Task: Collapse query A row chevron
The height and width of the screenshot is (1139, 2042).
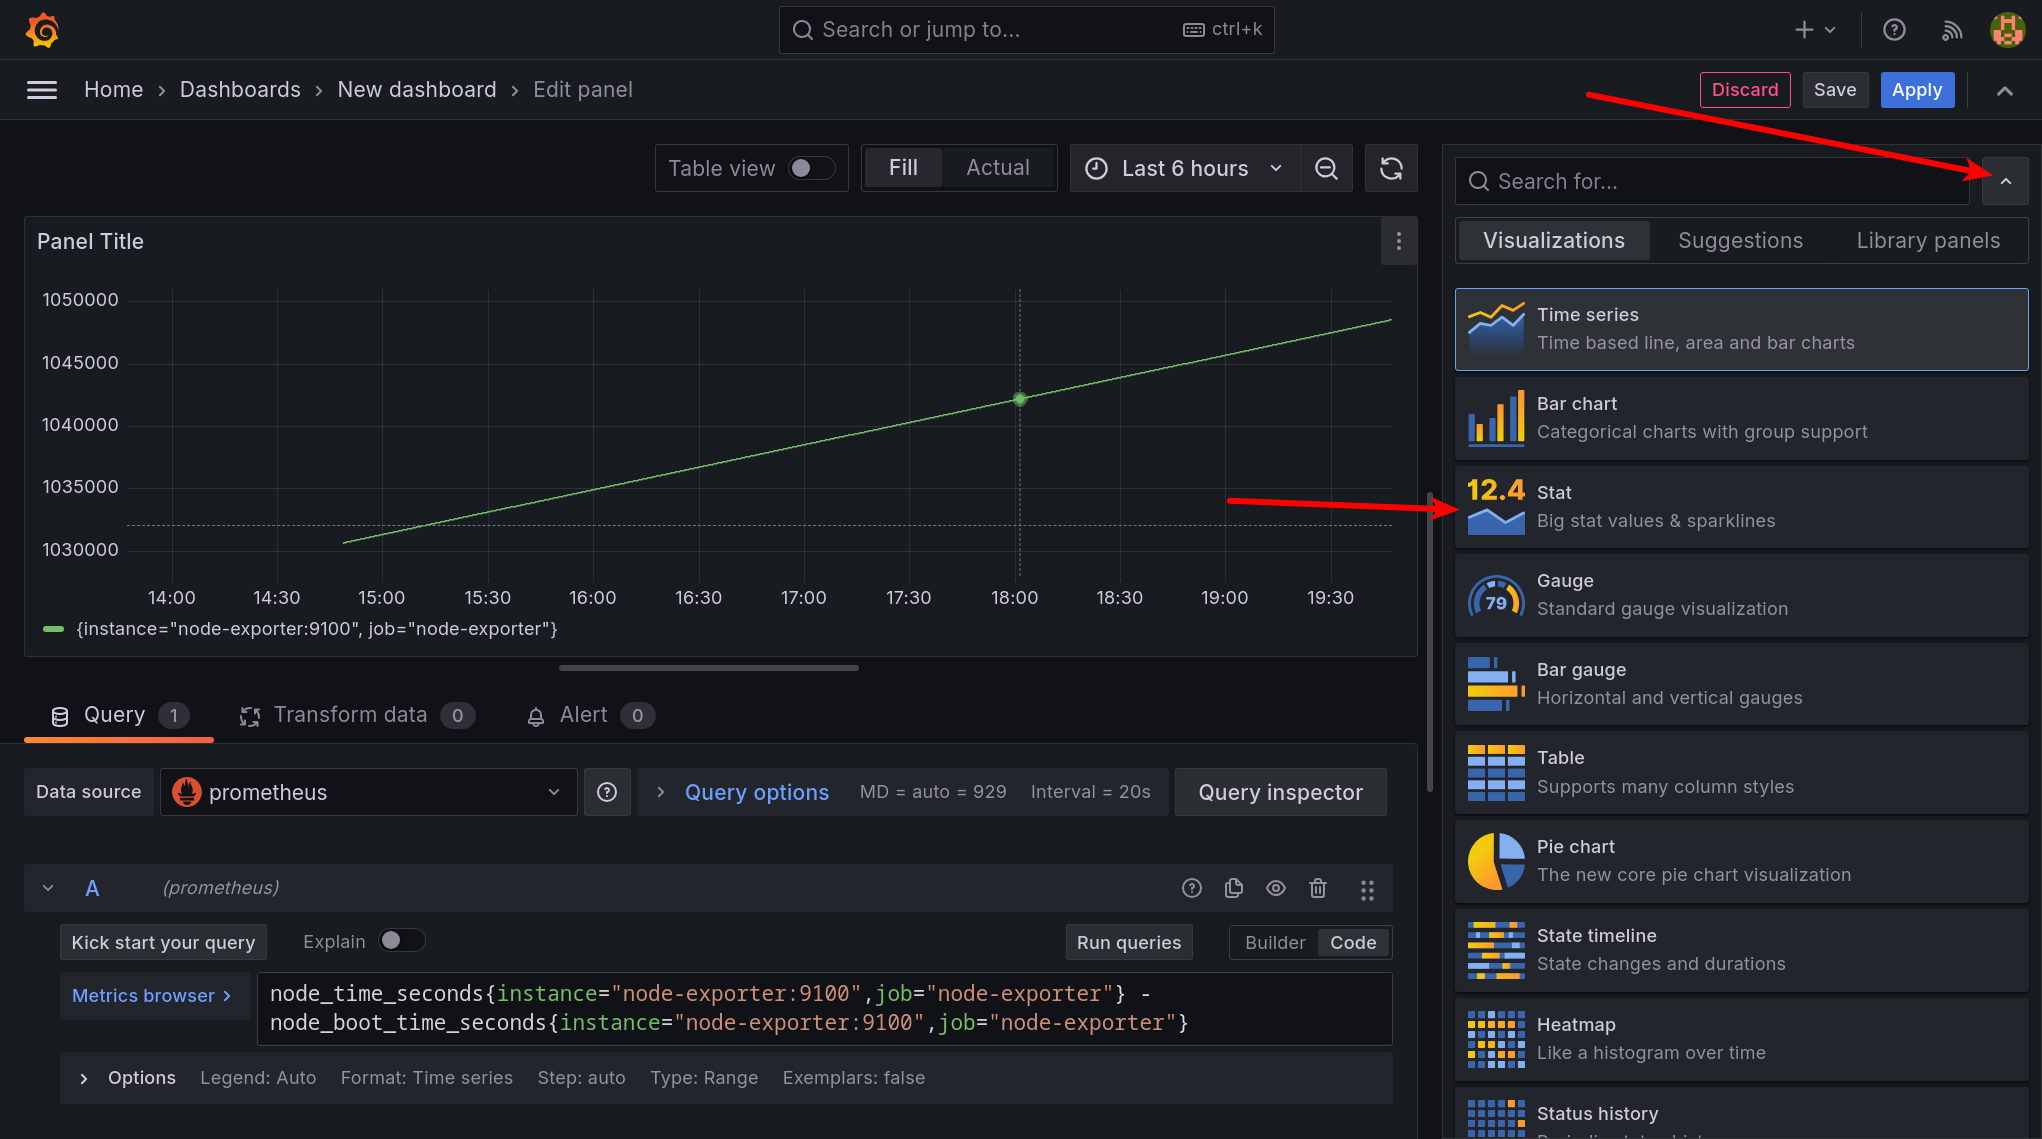Action: 48,888
